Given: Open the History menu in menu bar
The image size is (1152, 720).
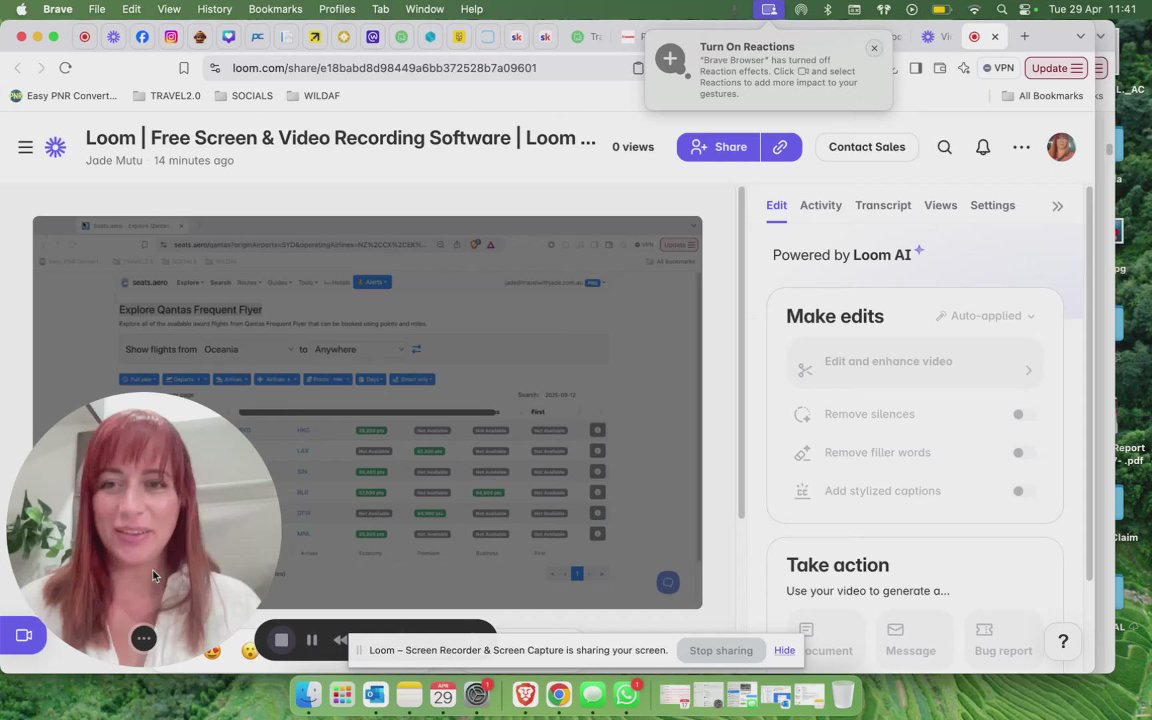Looking at the screenshot, I should [215, 9].
